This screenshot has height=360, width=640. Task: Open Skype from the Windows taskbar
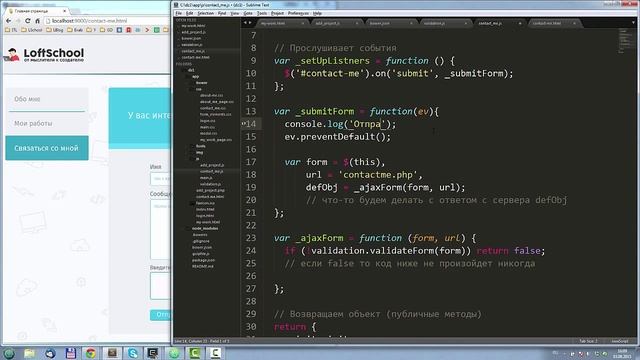click(x=132, y=353)
